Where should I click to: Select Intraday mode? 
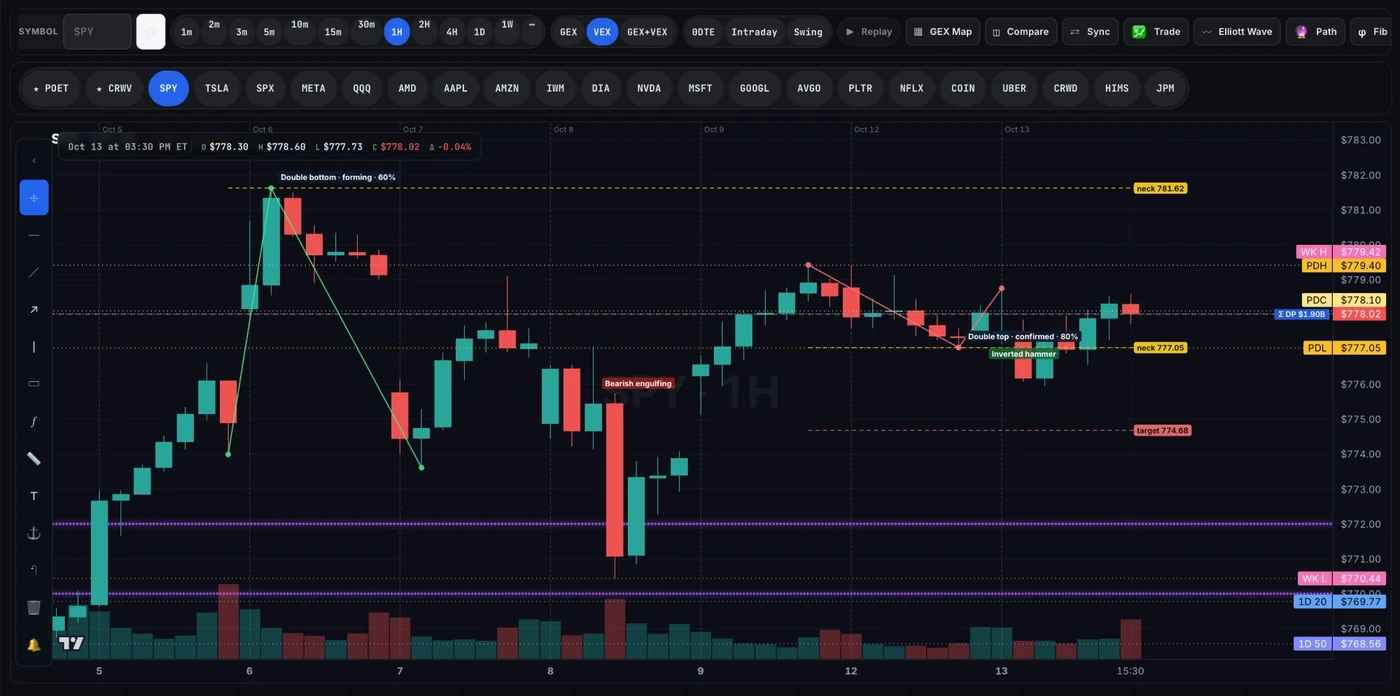[x=754, y=32]
